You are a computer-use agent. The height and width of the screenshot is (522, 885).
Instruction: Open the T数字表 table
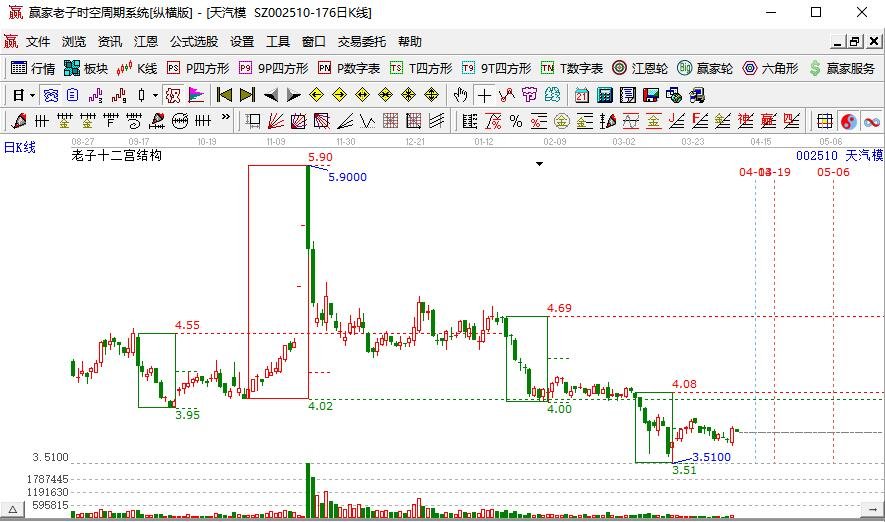[x=572, y=68]
